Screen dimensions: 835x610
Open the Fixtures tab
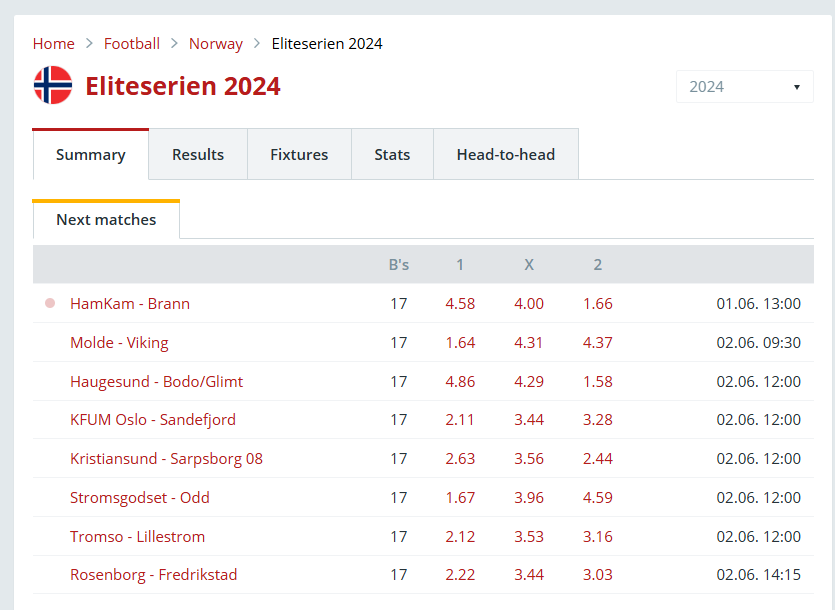299,154
